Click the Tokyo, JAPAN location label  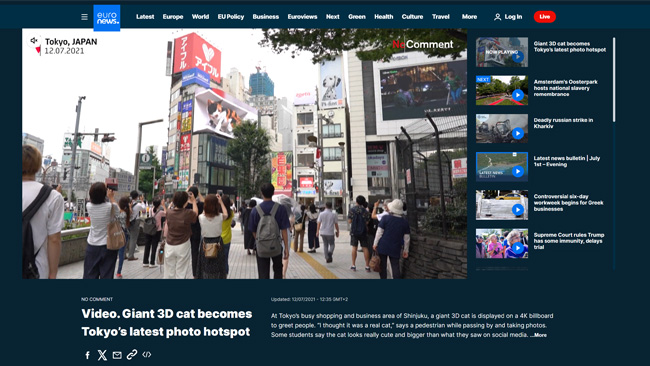click(x=71, y=42)
